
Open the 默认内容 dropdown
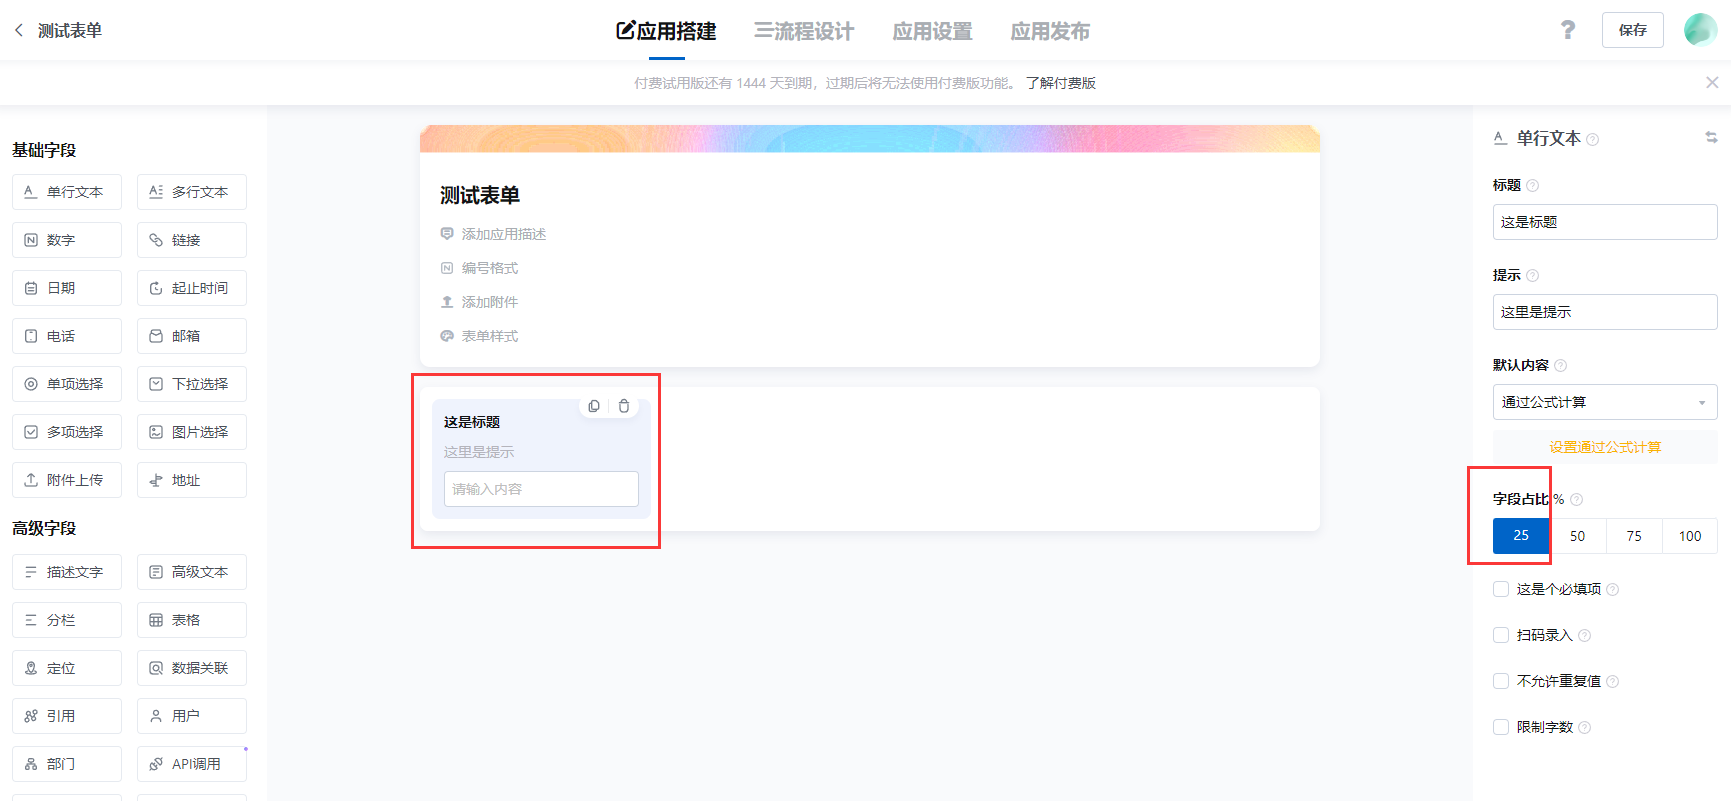click(x=1604, y=402)
